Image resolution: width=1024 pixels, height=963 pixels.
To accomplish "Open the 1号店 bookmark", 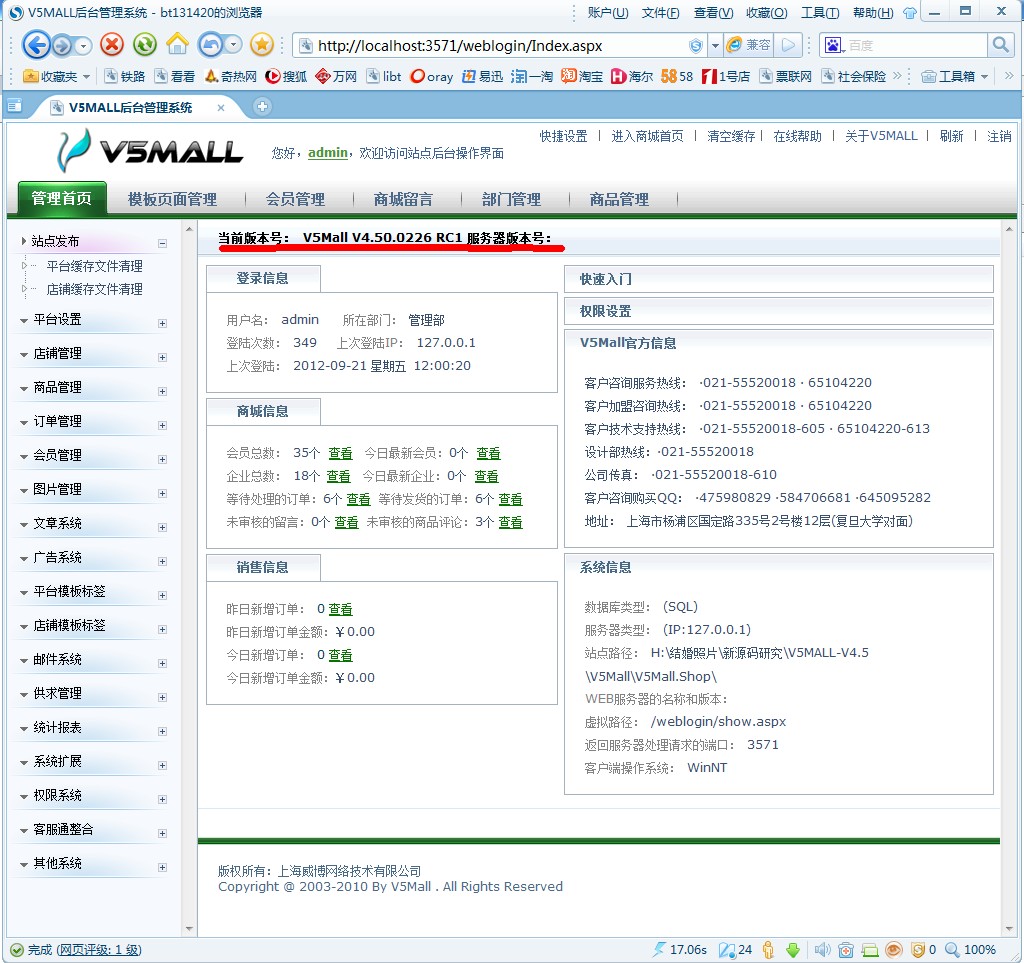I will click(x=726, y=76).
